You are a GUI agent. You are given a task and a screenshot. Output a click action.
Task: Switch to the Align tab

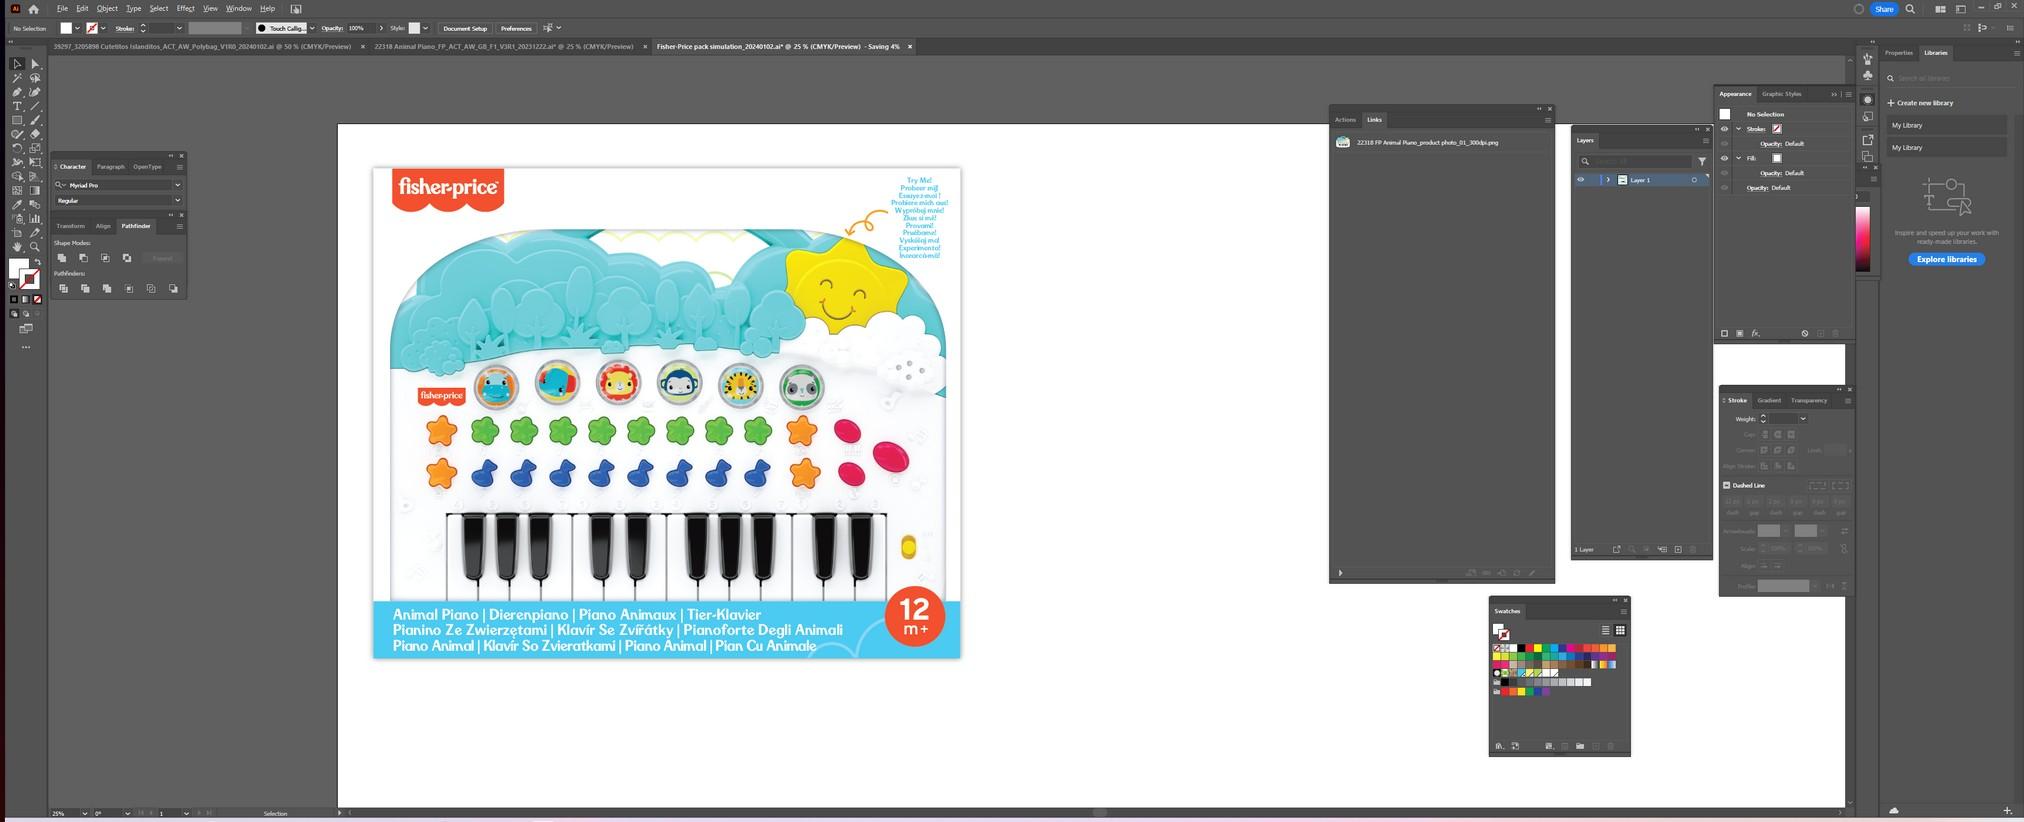[x=103, y=226]
